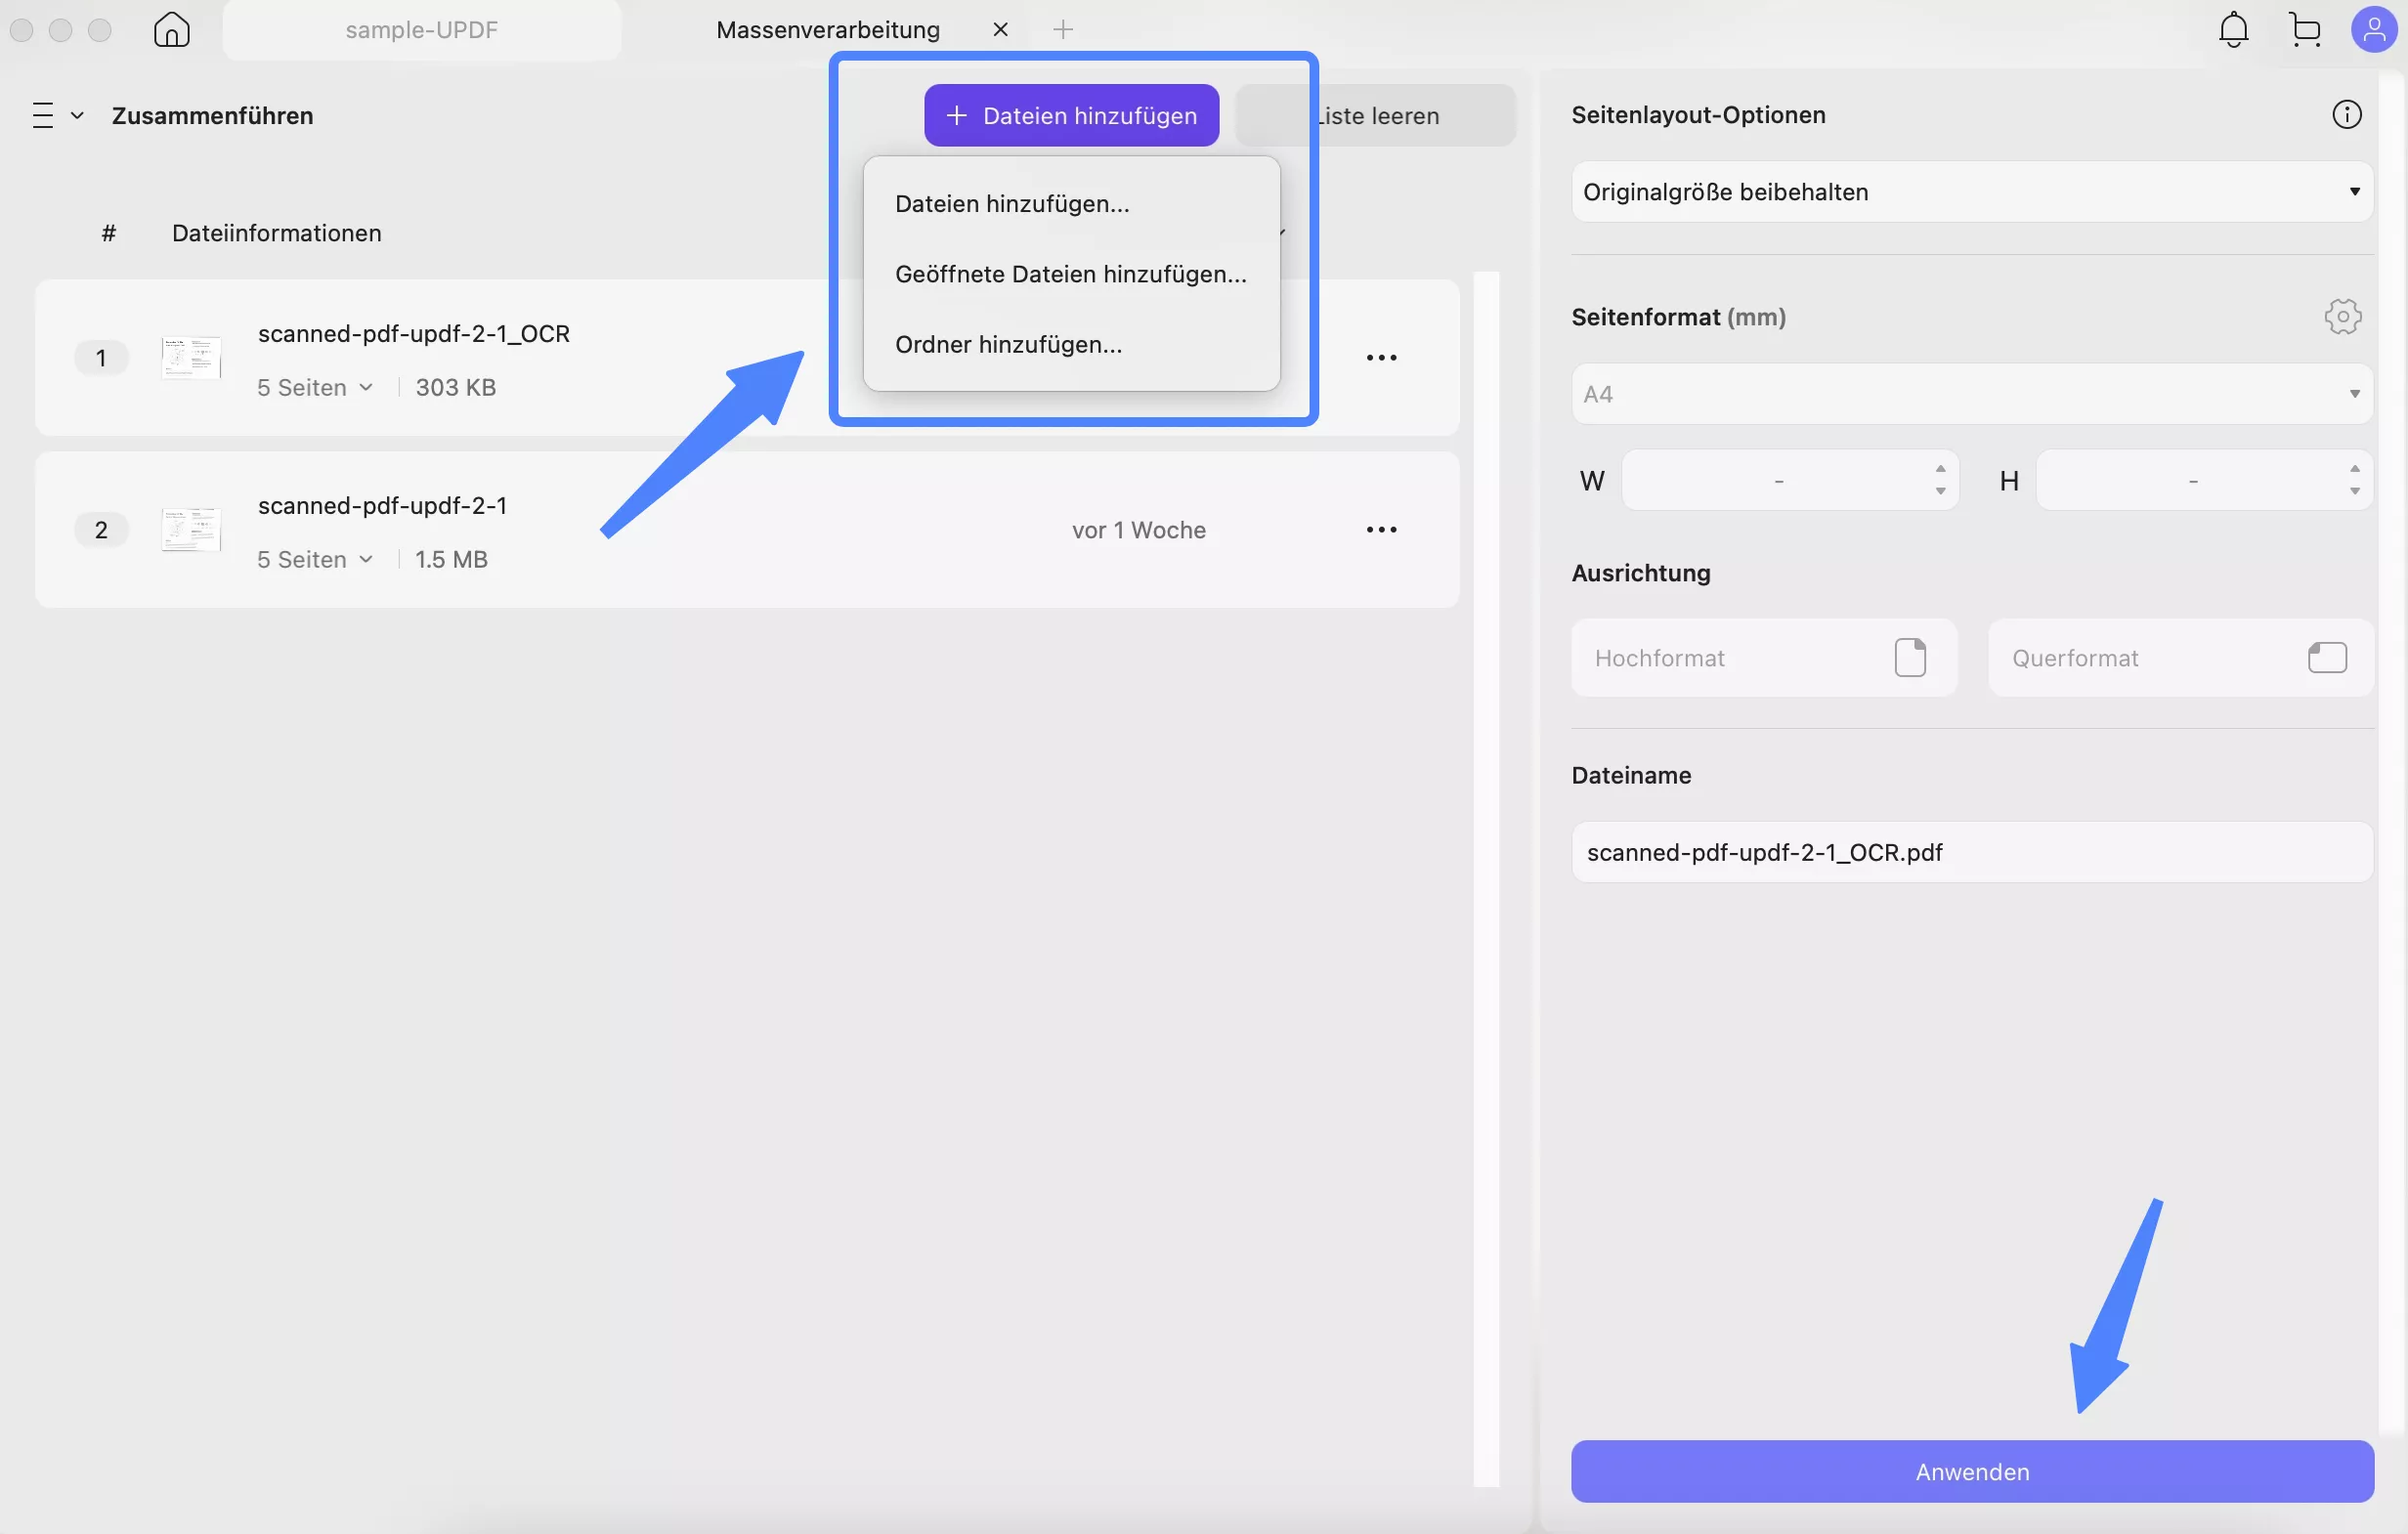The width and height of the screenshot is (2408, 1534).
Task: Click the hamburger menu next to Zusammenführen
Action: (43, 115)
